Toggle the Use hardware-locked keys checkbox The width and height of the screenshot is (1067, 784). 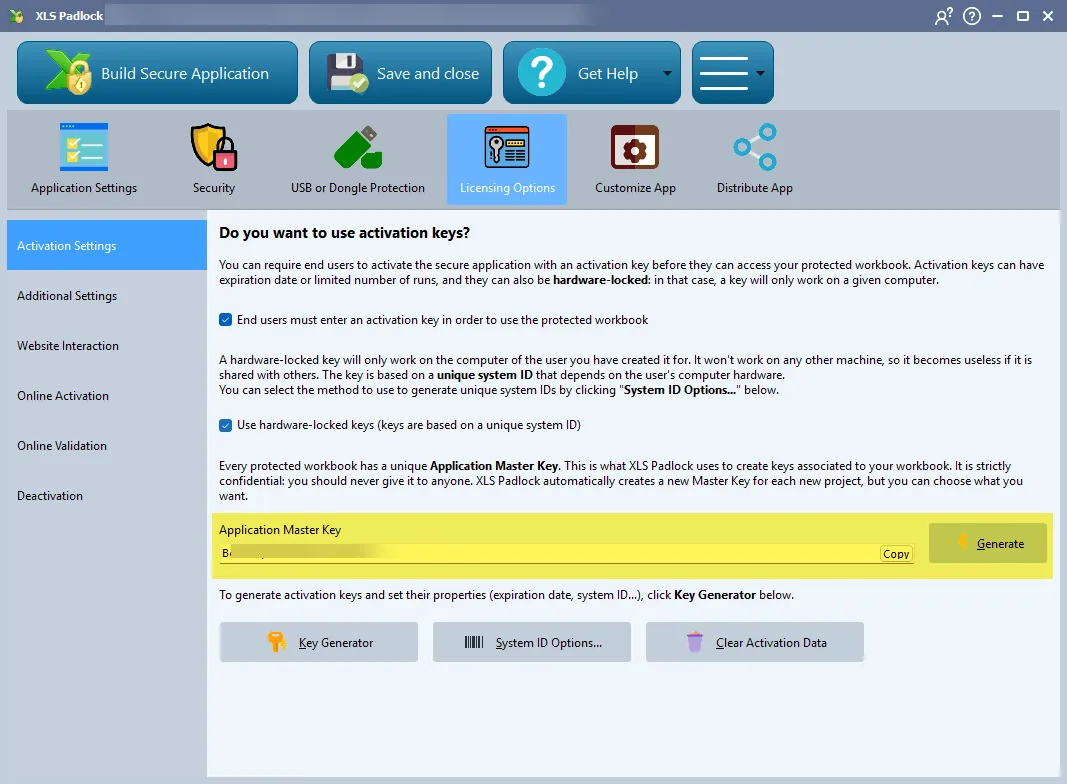pyautogui.click(x=226, y=425)
